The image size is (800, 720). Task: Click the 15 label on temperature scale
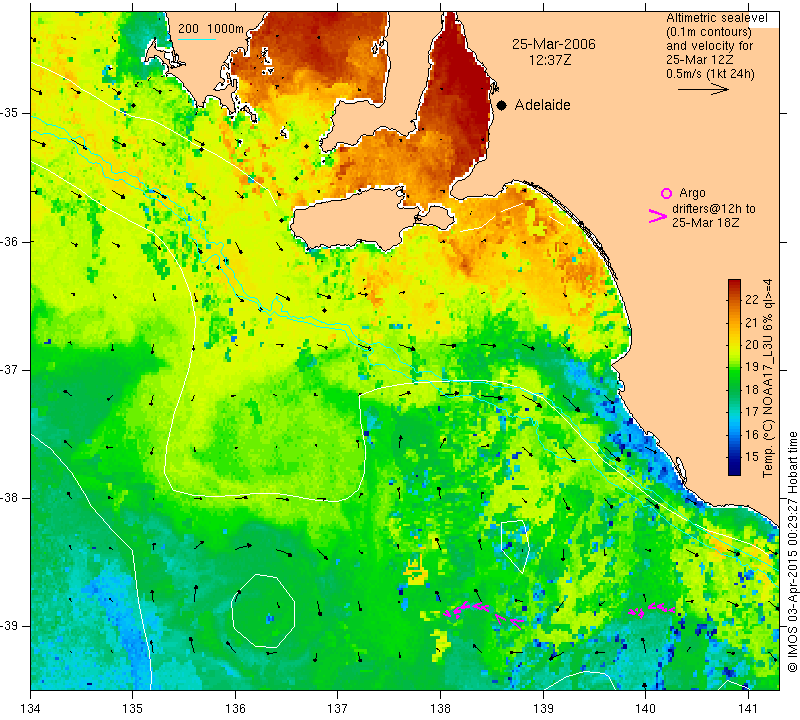[752, 457]
